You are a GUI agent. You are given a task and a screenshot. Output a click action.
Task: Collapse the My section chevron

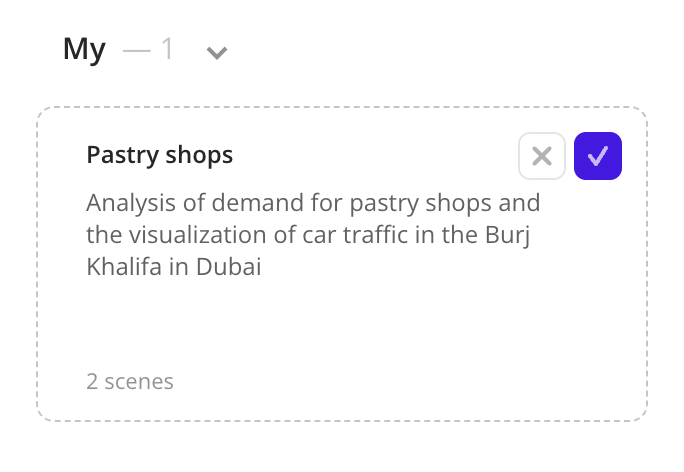click(216, 52)
